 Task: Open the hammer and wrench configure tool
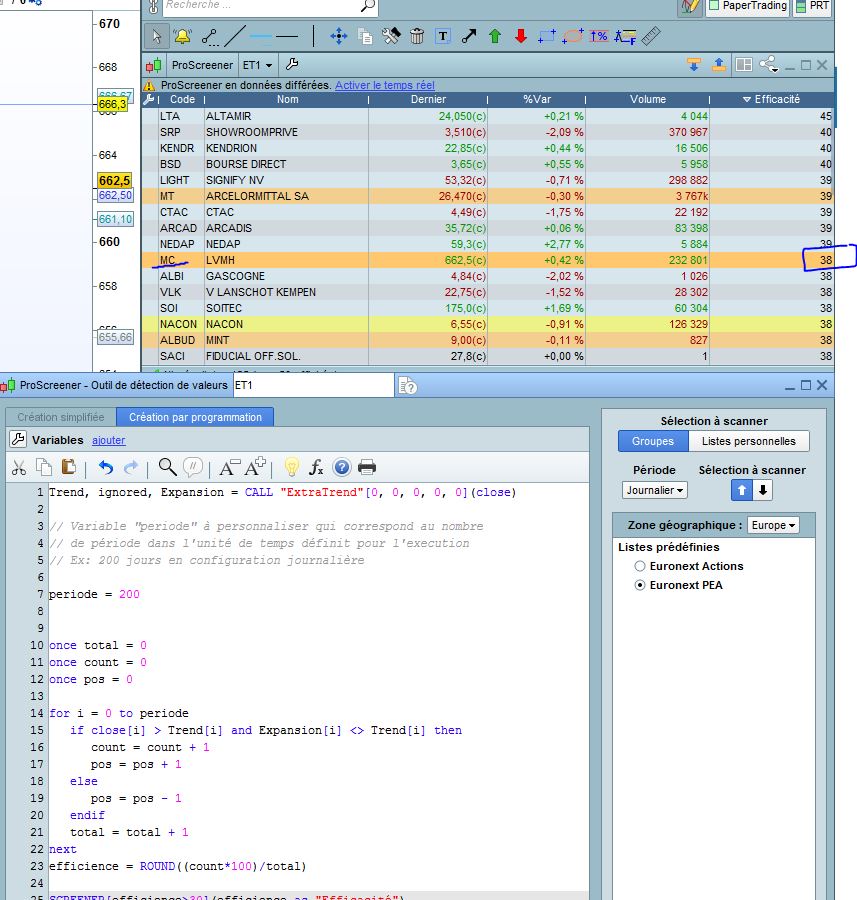coord(391,37)
